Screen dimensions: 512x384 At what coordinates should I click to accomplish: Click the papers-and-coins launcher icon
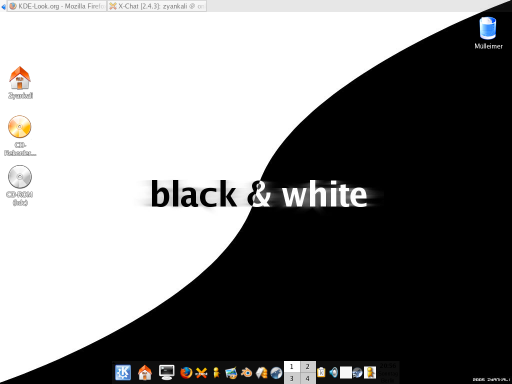tap(261, 373)
